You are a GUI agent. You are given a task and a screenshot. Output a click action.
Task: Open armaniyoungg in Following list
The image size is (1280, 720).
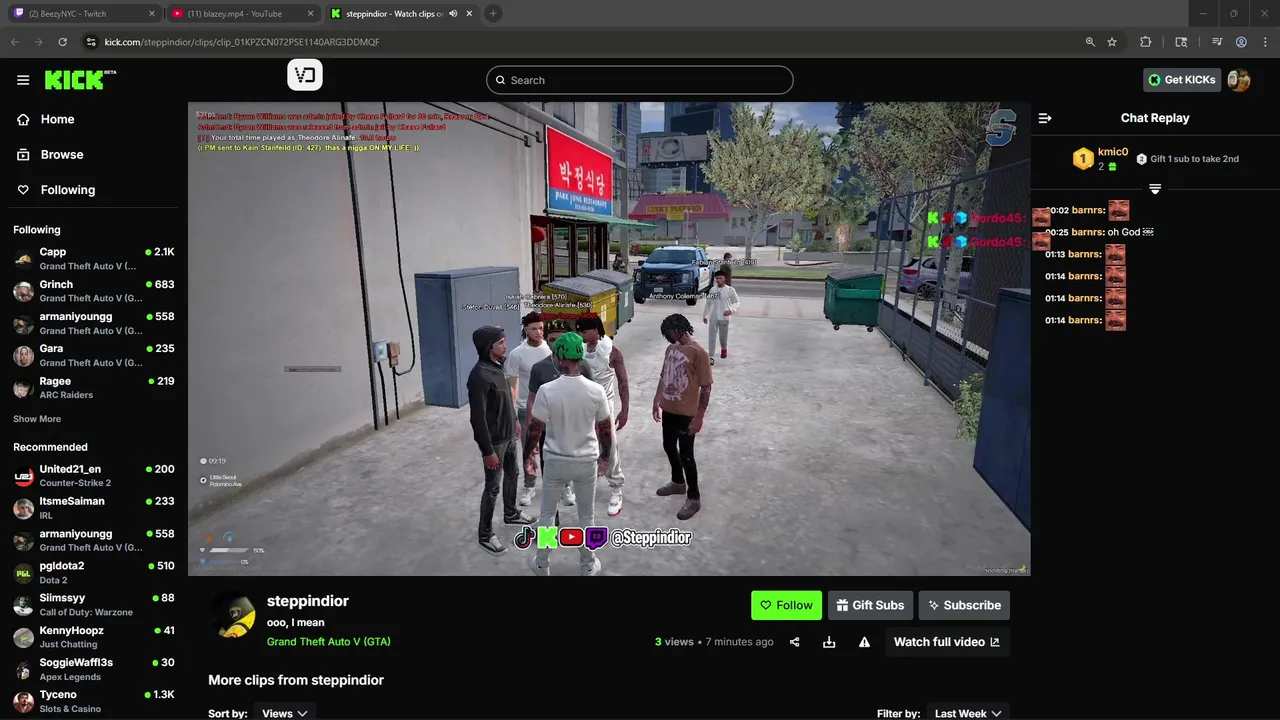[x=93, y=323]
